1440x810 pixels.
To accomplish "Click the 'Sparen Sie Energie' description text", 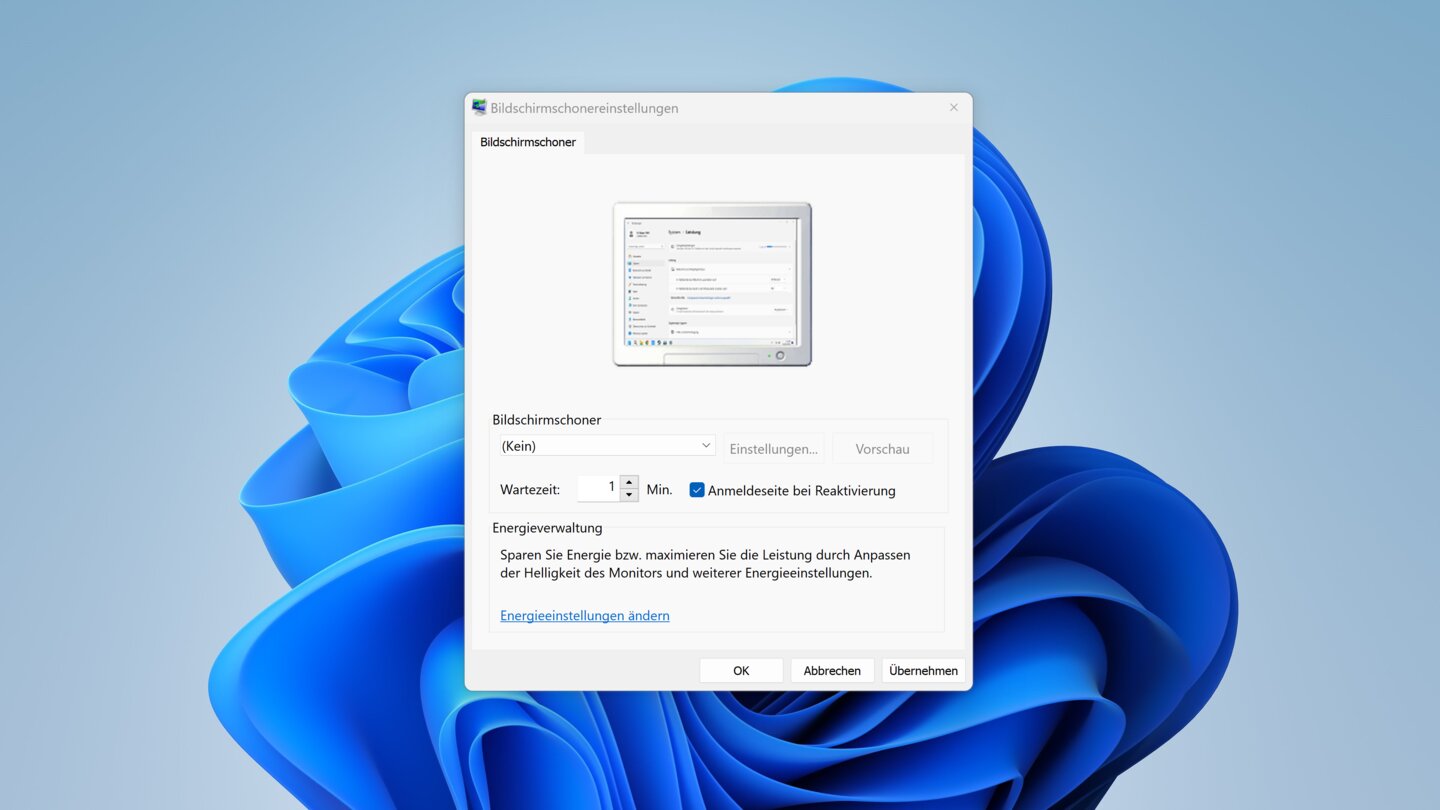I will click(706, 564).
